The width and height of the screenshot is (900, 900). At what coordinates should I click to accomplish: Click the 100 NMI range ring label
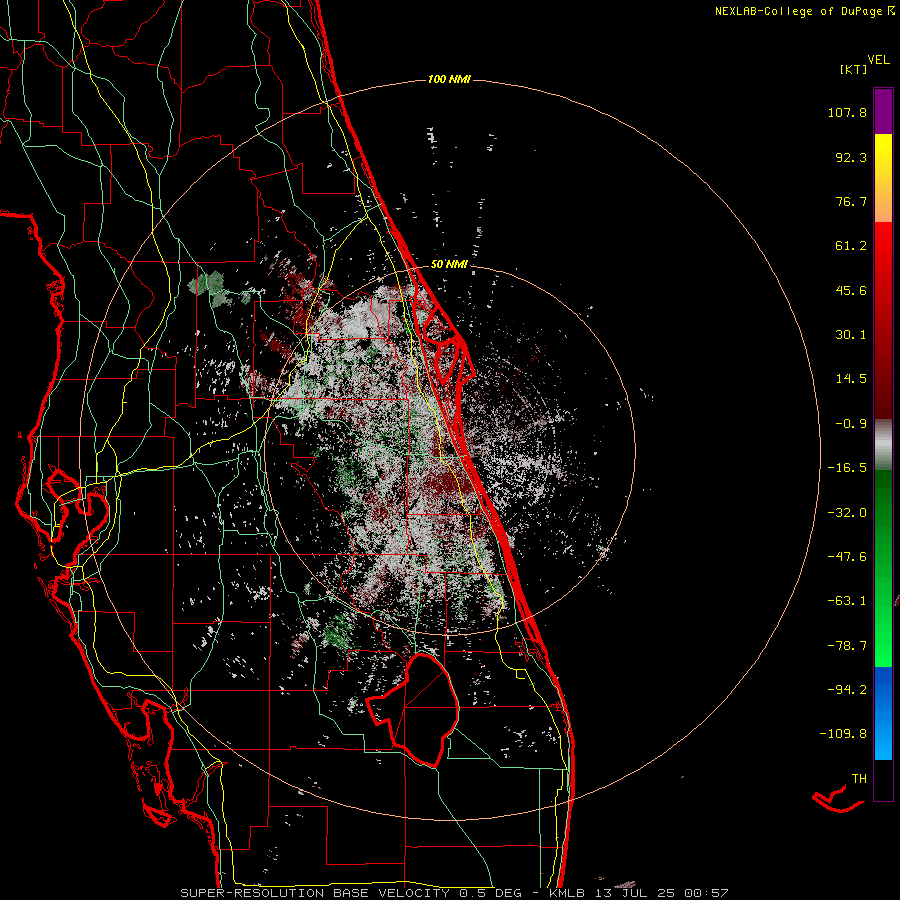pos(449,79)
